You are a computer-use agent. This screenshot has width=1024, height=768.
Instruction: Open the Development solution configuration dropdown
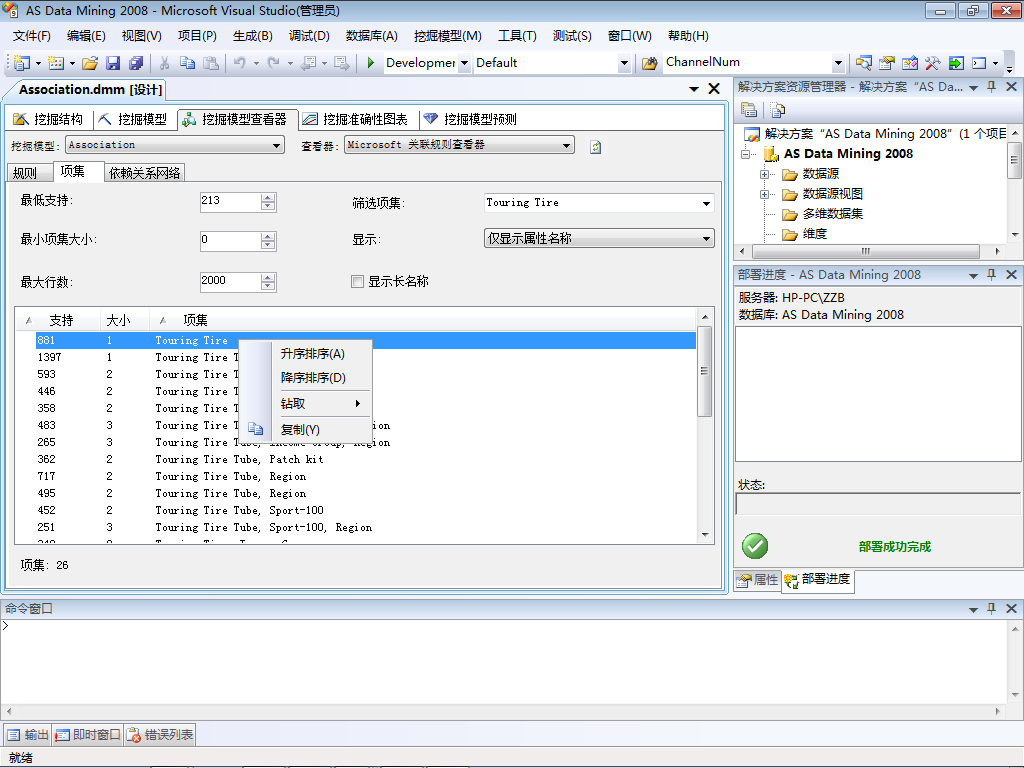click(464, 63)
